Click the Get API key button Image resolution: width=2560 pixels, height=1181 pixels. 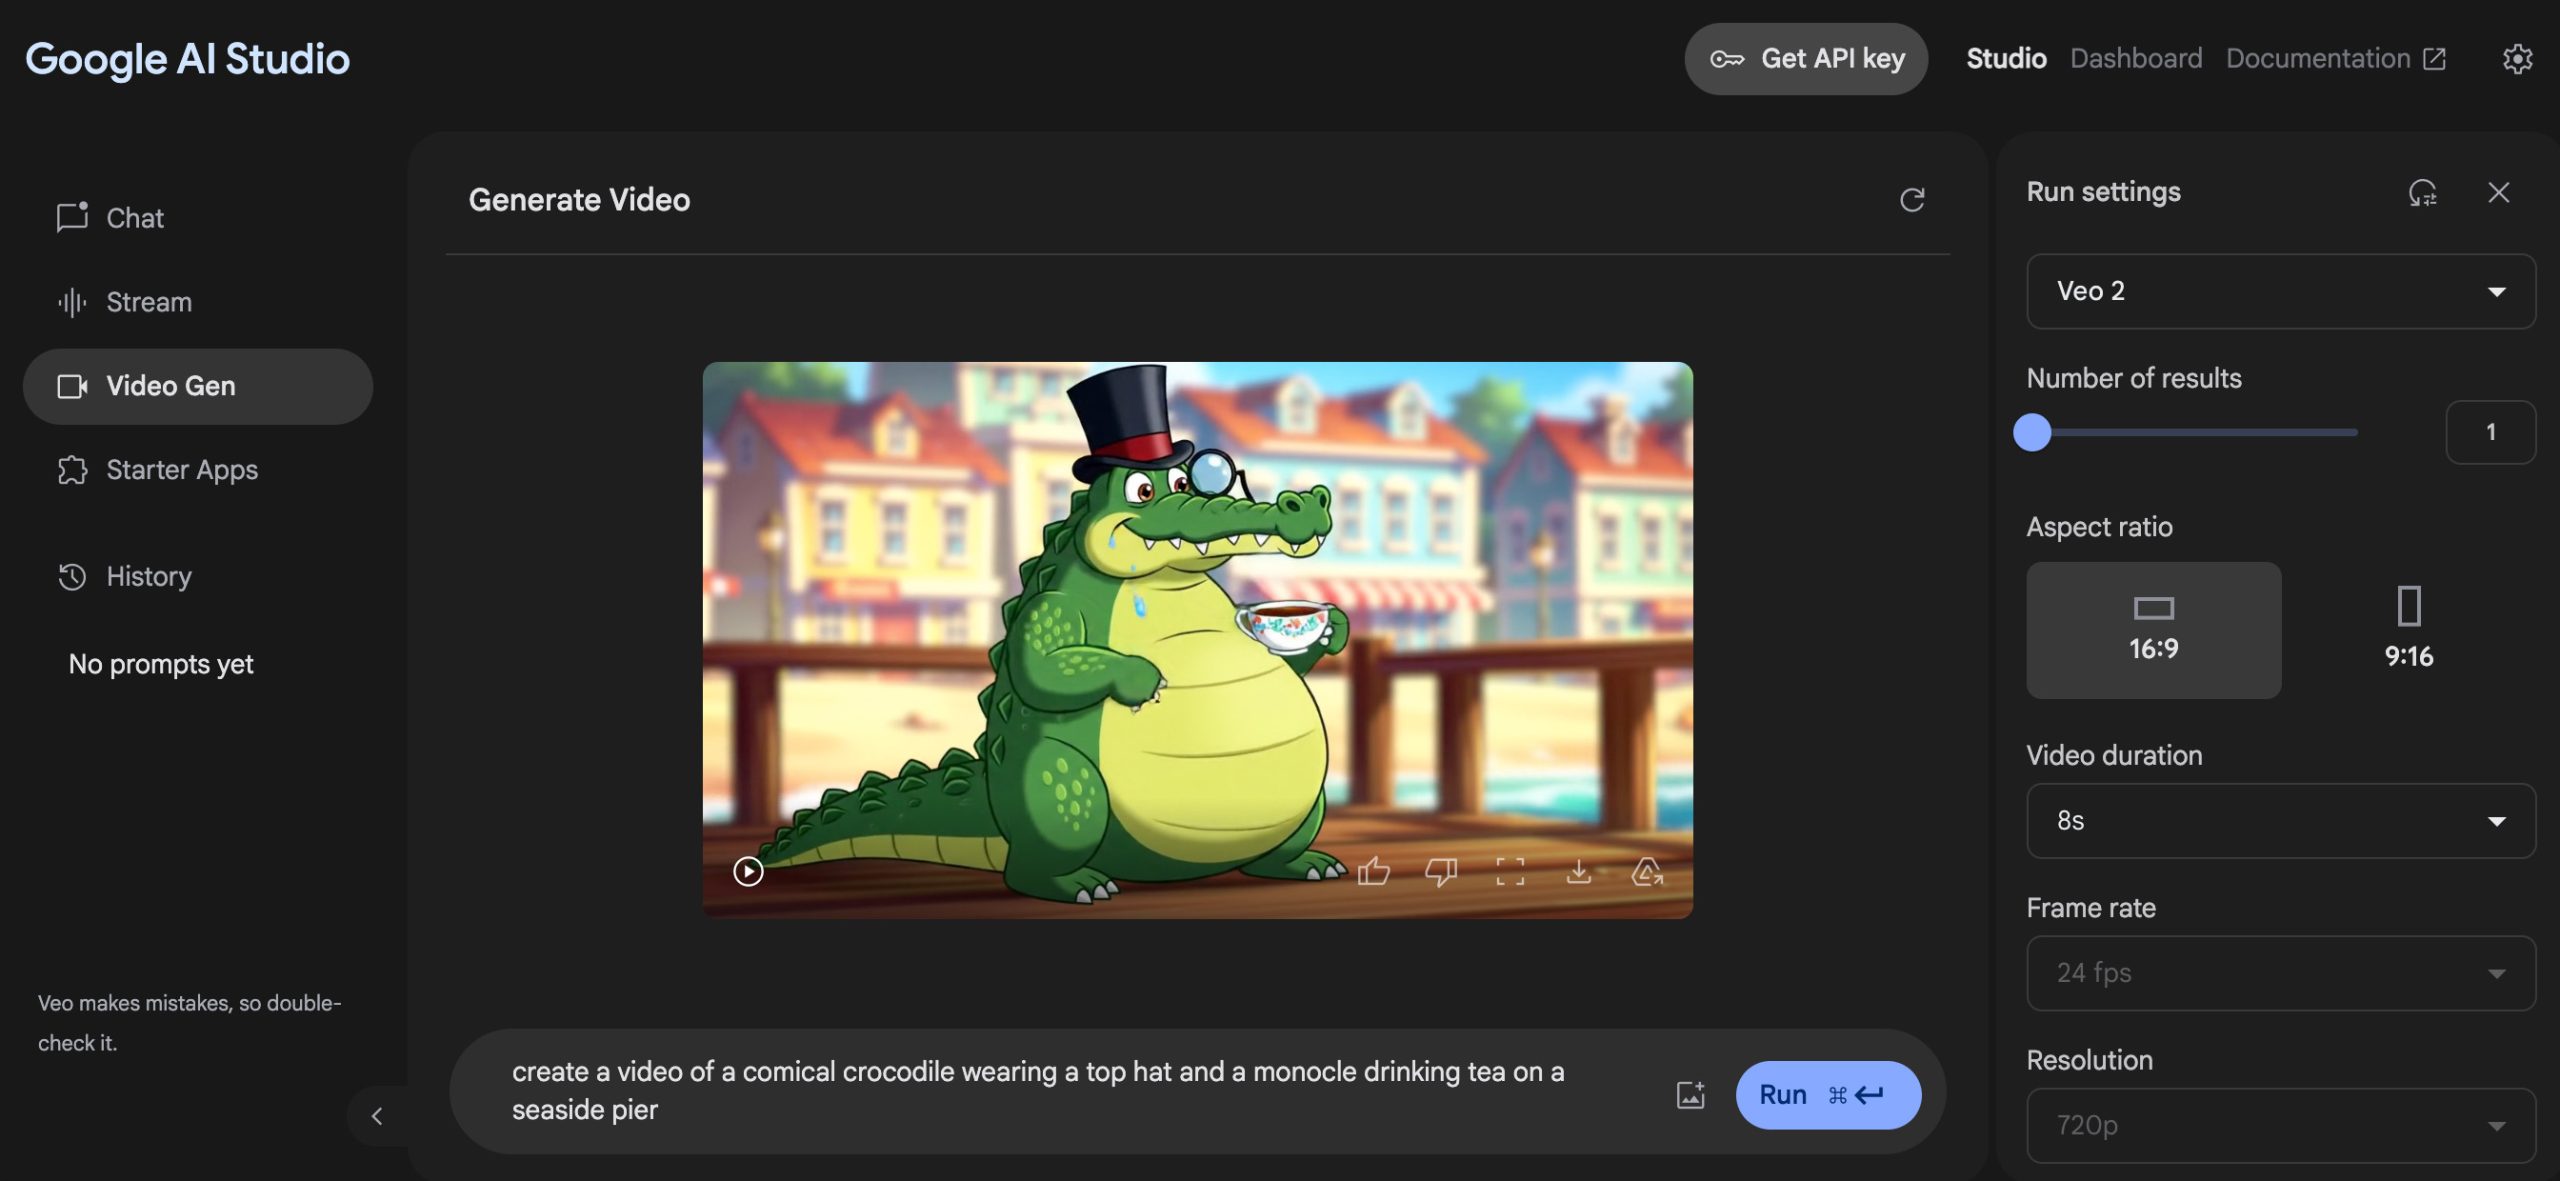tap(1806, 59)
